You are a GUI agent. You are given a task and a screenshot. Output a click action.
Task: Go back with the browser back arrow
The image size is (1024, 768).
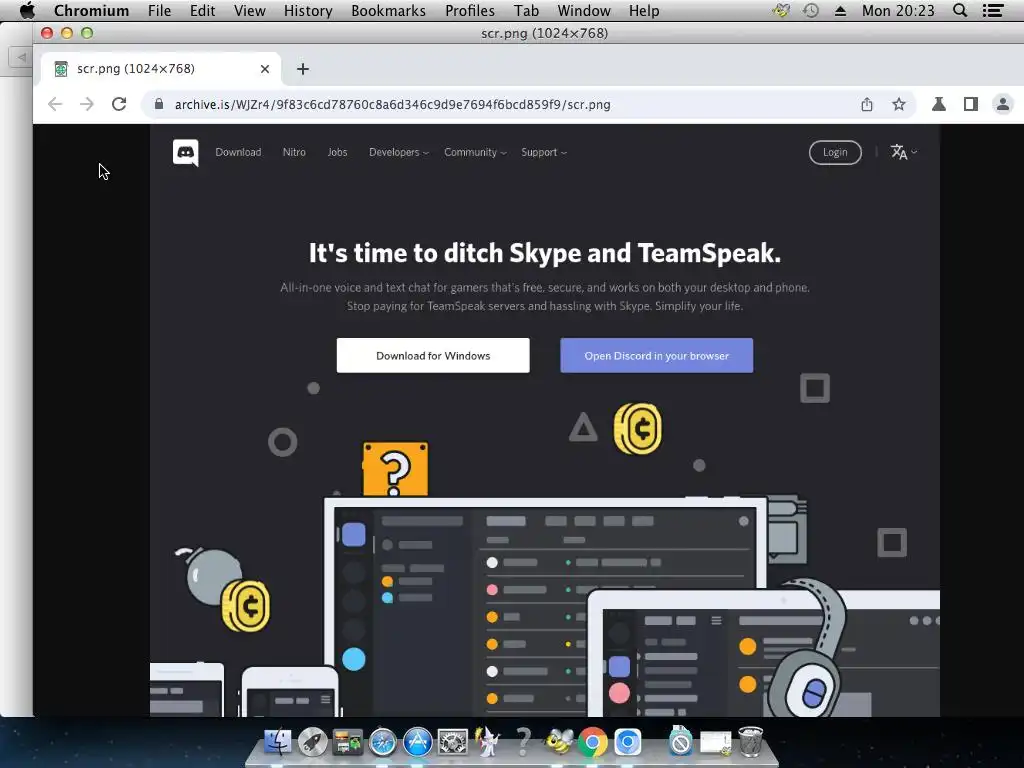tap(55, 104)
